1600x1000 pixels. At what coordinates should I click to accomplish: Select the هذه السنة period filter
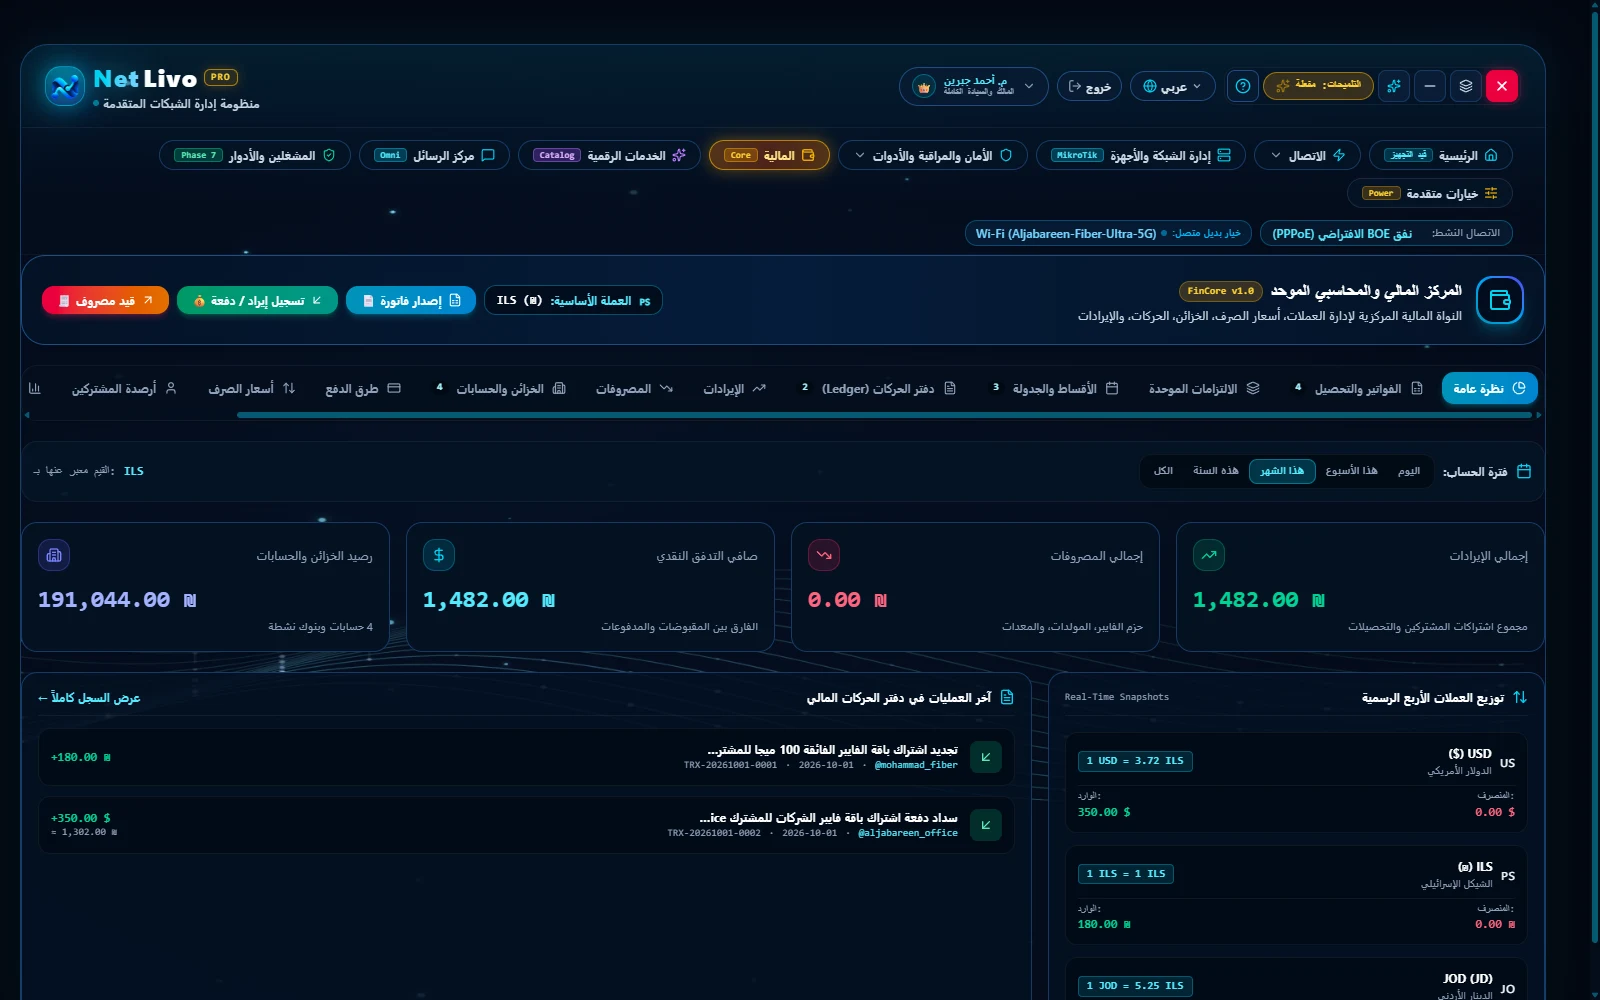coord(1215,471)
